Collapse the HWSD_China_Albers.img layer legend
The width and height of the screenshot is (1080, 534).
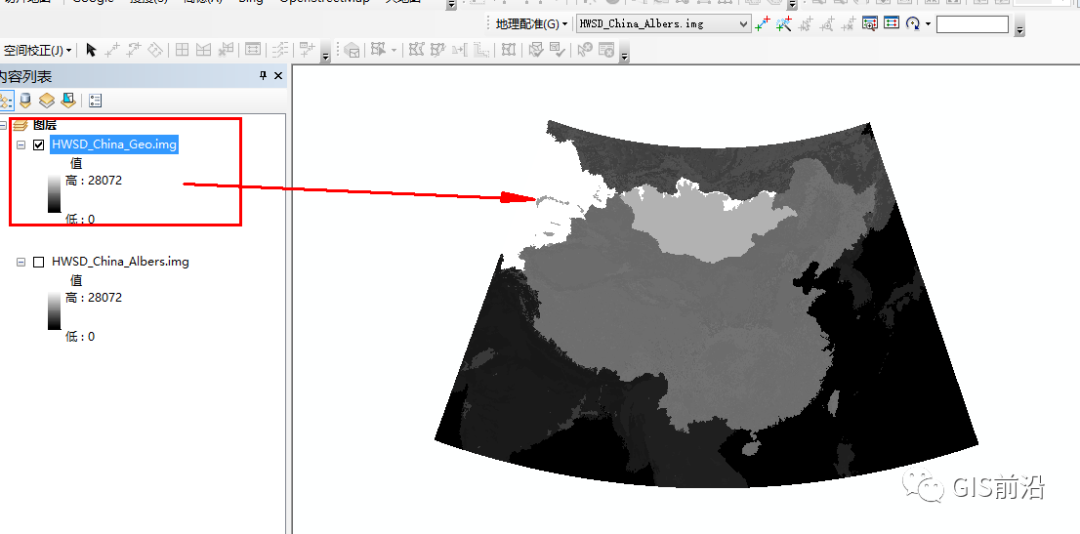(21, 262)
